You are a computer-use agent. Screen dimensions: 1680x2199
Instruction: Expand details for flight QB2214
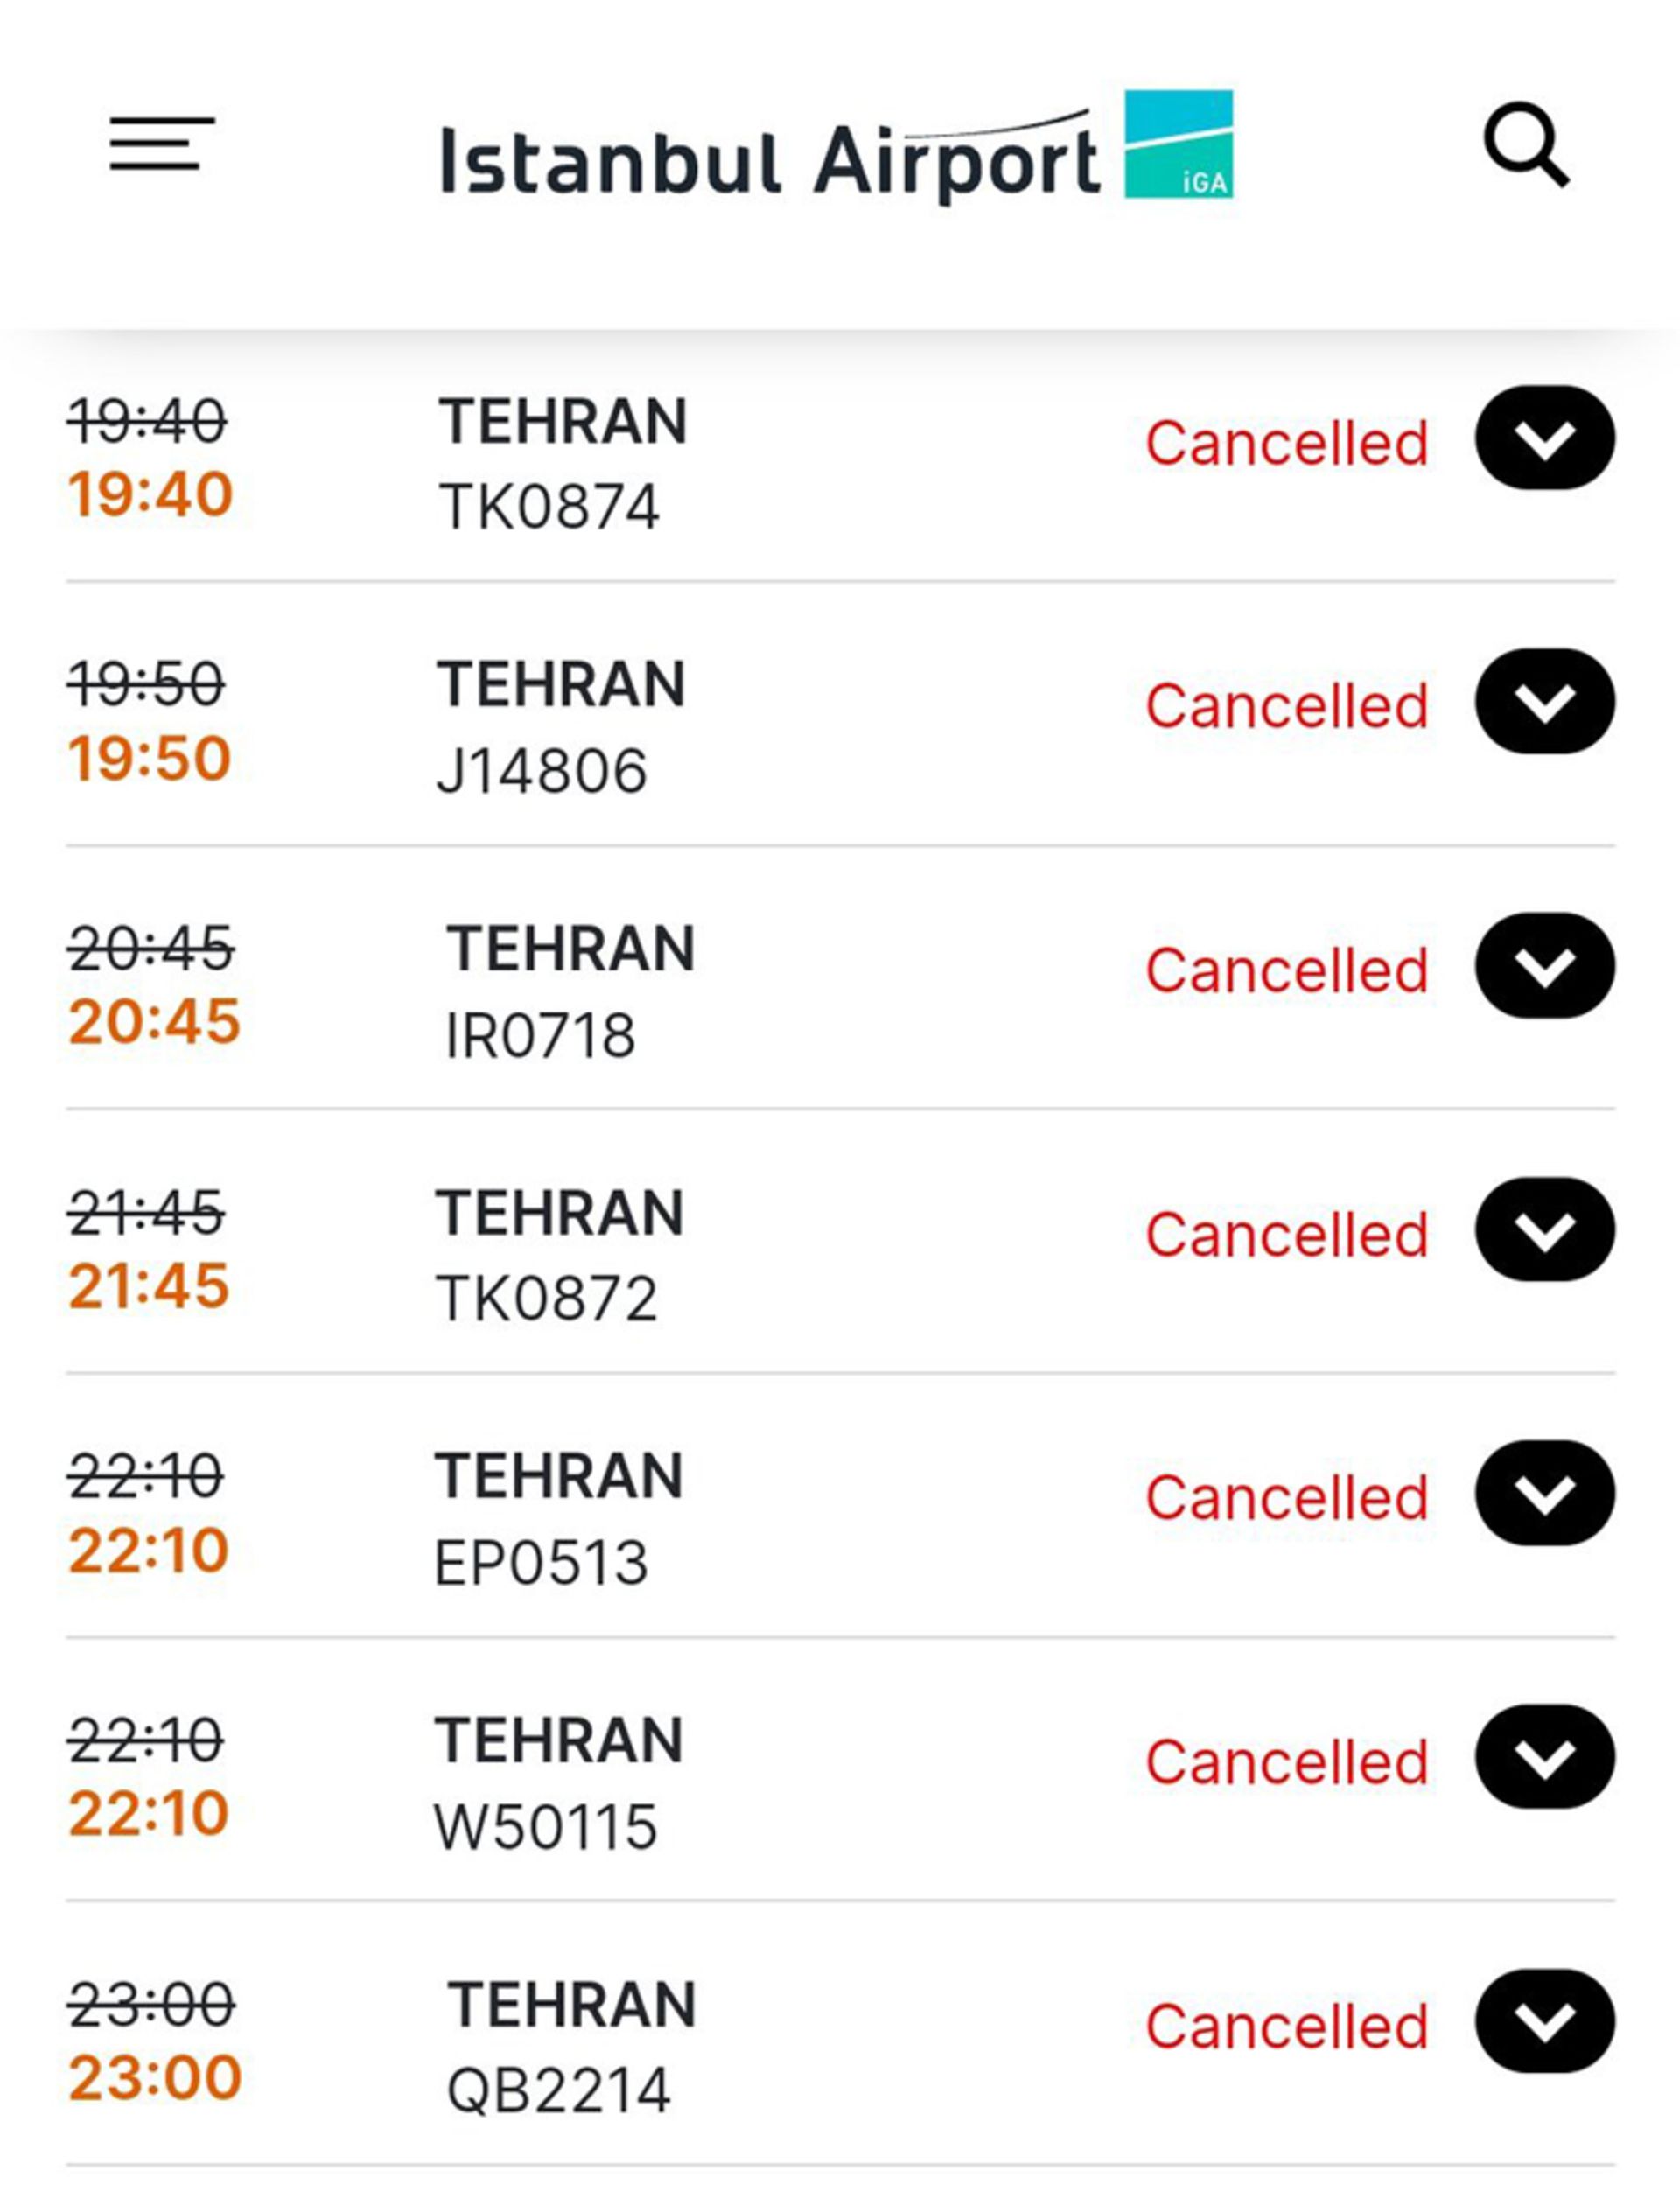click(x=1544, y=2021)
